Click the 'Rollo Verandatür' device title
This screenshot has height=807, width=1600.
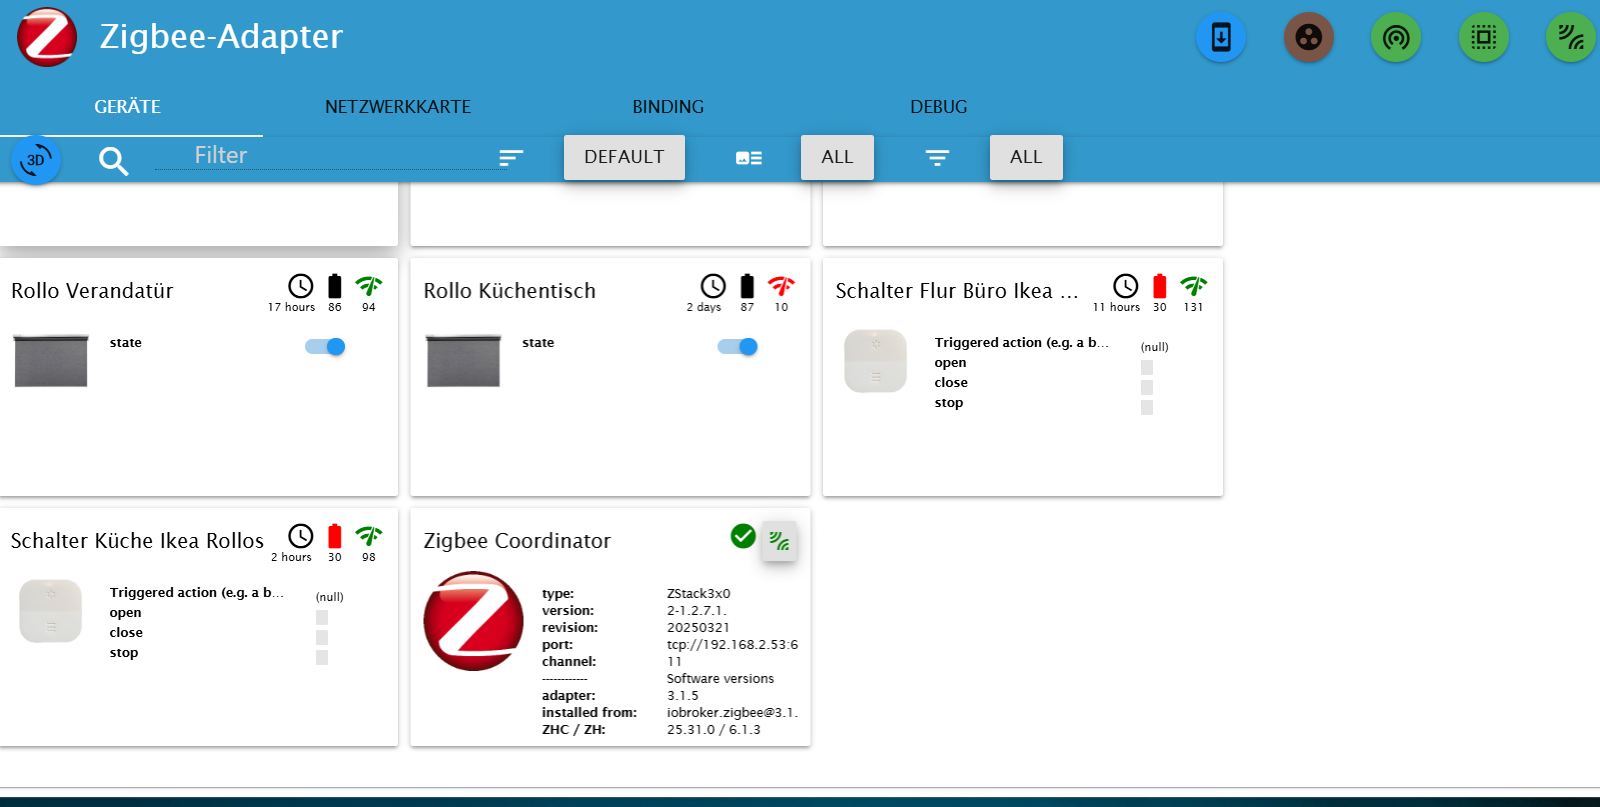pos(92,291)
